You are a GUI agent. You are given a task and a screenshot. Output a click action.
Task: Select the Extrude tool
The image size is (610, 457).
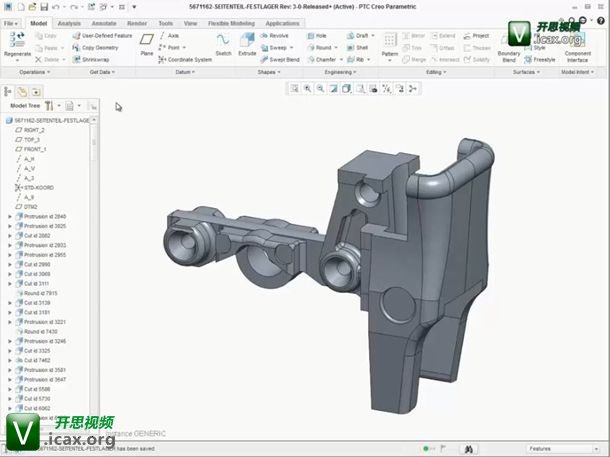[247, 45]
